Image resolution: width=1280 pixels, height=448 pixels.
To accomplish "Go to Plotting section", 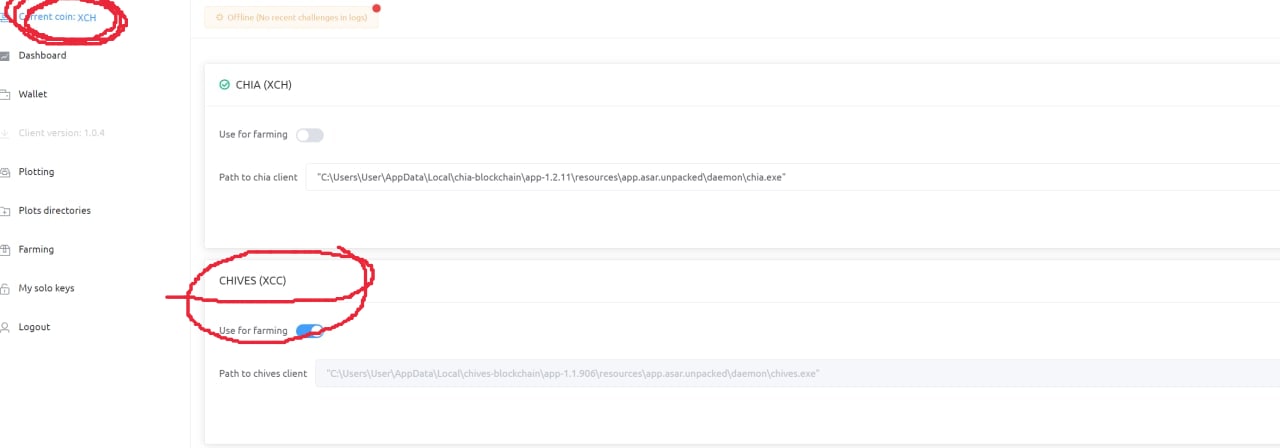I will point(36,172).
